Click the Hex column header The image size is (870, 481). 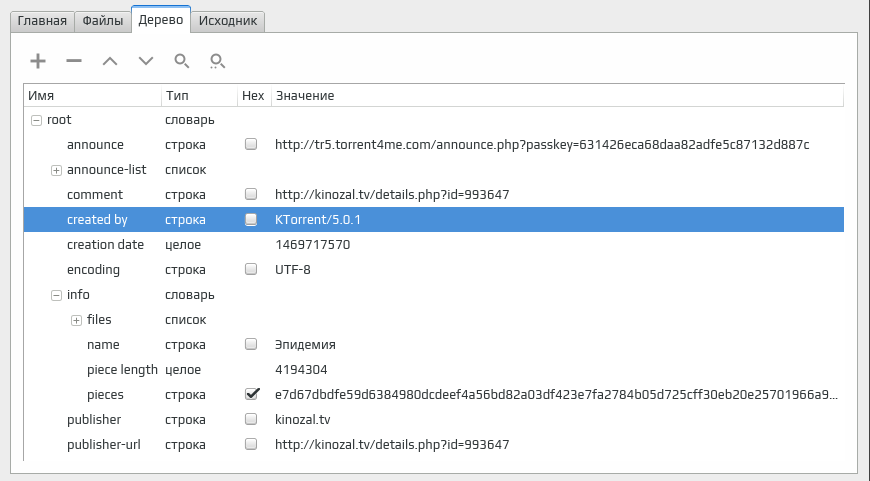click(x=254, y=95)
